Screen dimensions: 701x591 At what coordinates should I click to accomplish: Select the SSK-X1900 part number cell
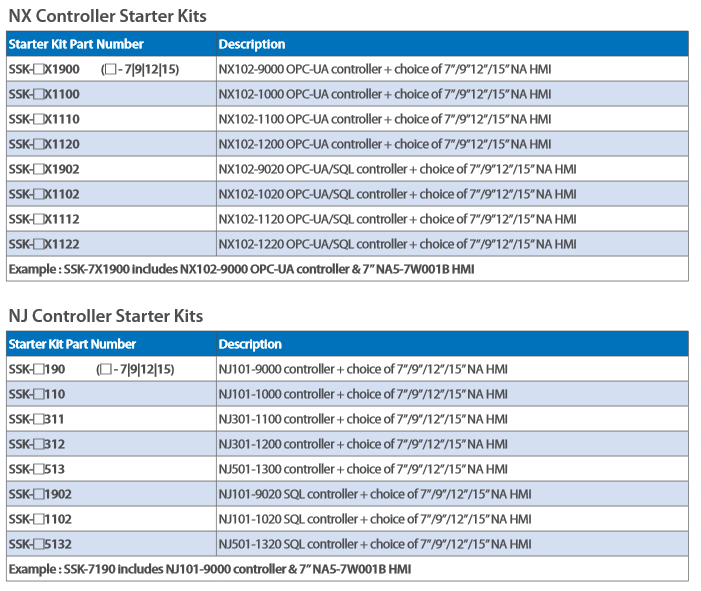[111, 69]
